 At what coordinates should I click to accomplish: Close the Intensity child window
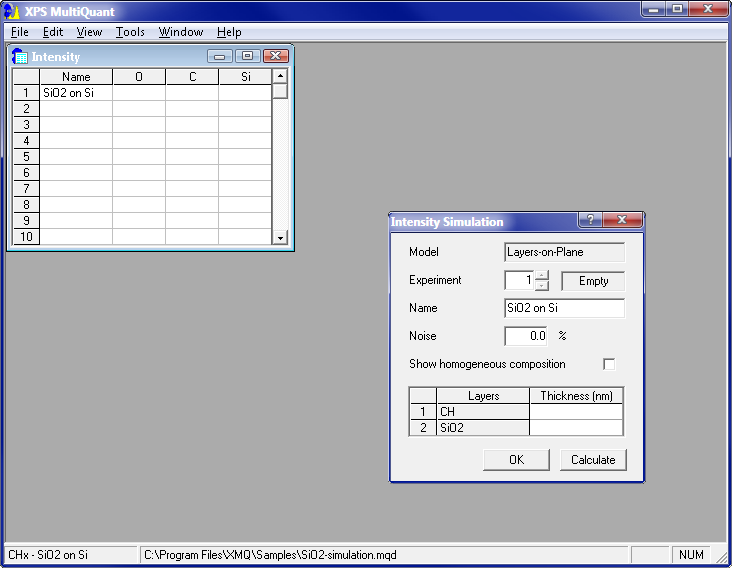tap(275, 57)
